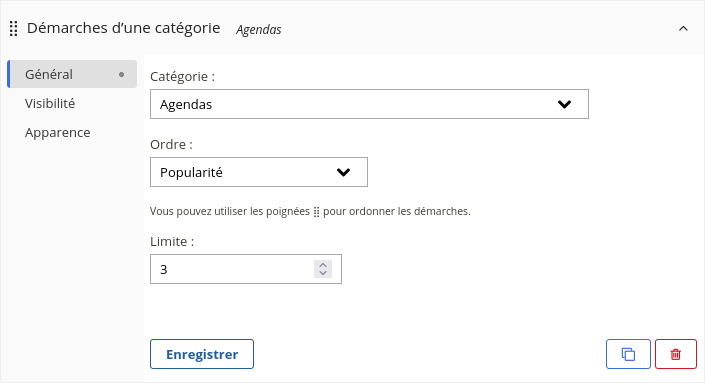This screenshot has width=705, height=383.
Task: Click the Démarches d'une catégorie header title
Action: tap(124, 28)
